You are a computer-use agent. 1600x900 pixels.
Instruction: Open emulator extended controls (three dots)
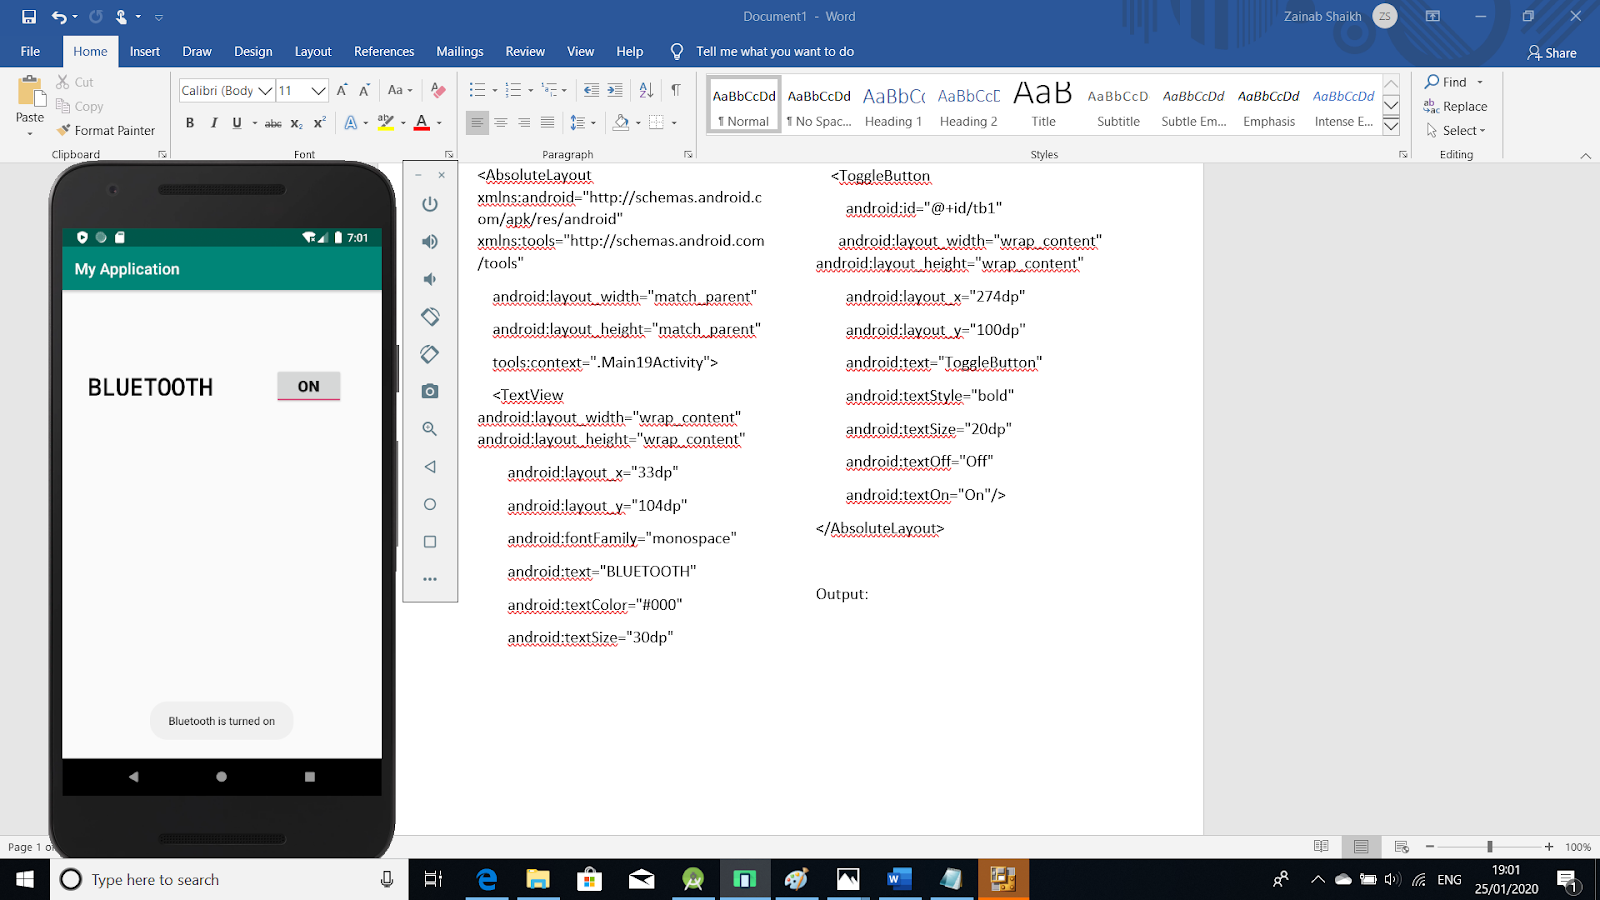(430, 579)
